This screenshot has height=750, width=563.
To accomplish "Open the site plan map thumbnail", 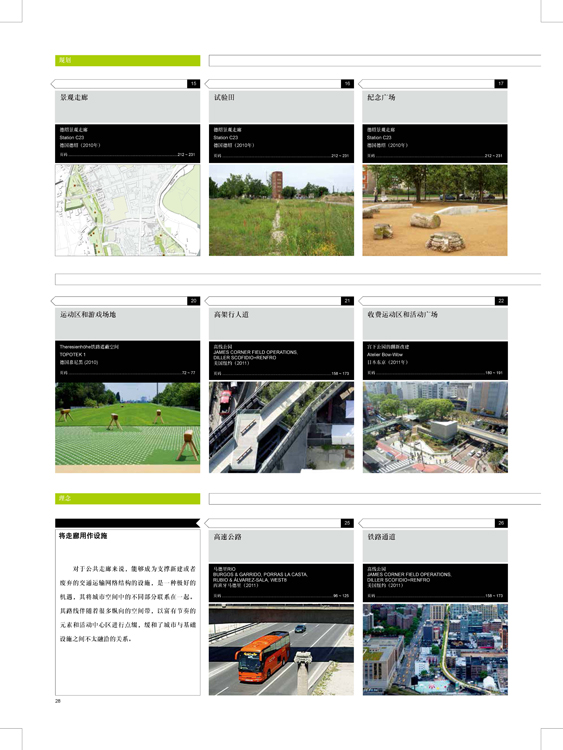I will tap(127, 210).
